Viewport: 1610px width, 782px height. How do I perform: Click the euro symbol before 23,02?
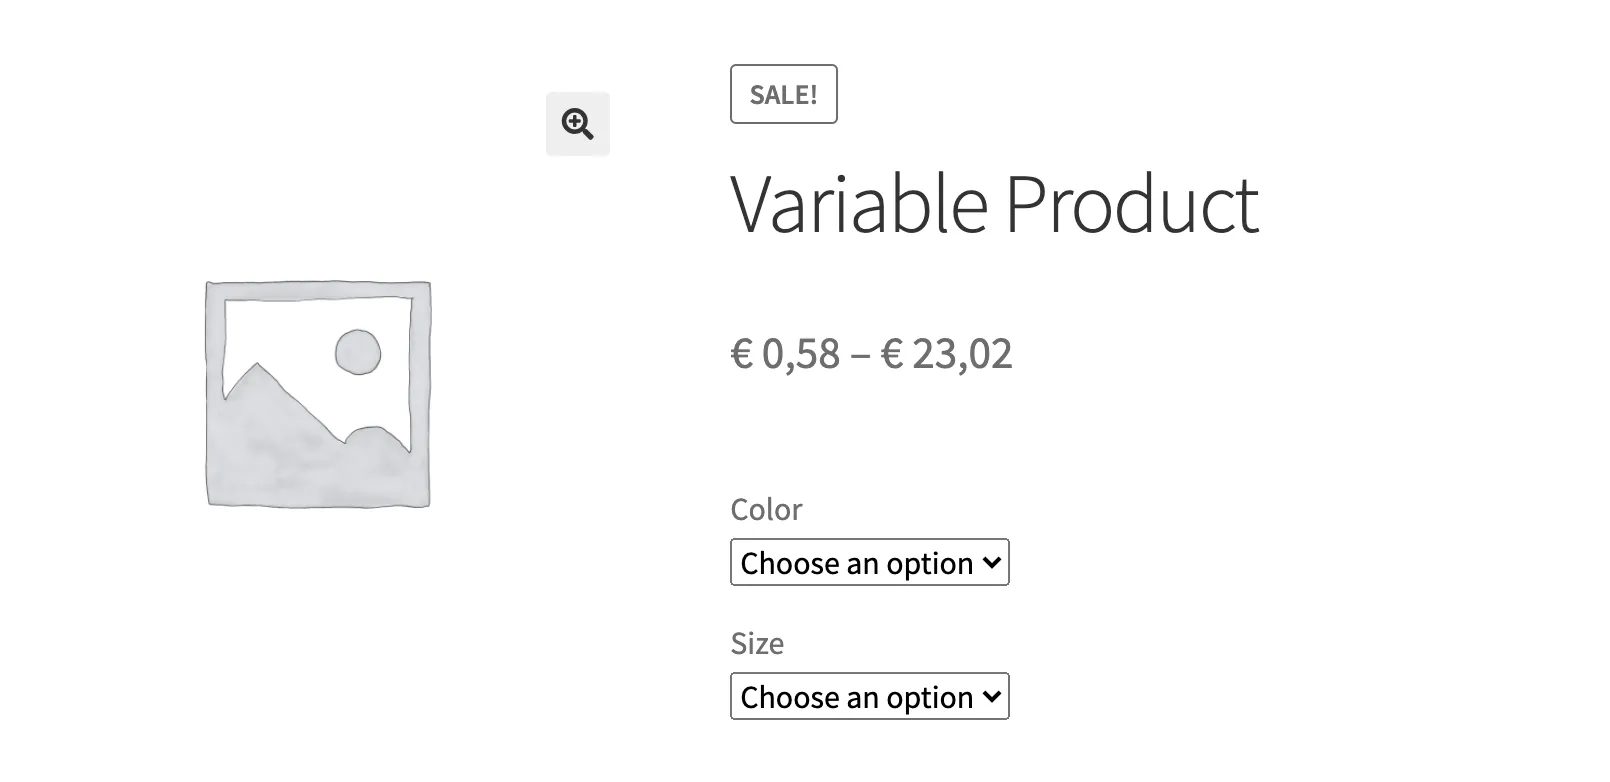coord(892,354)
